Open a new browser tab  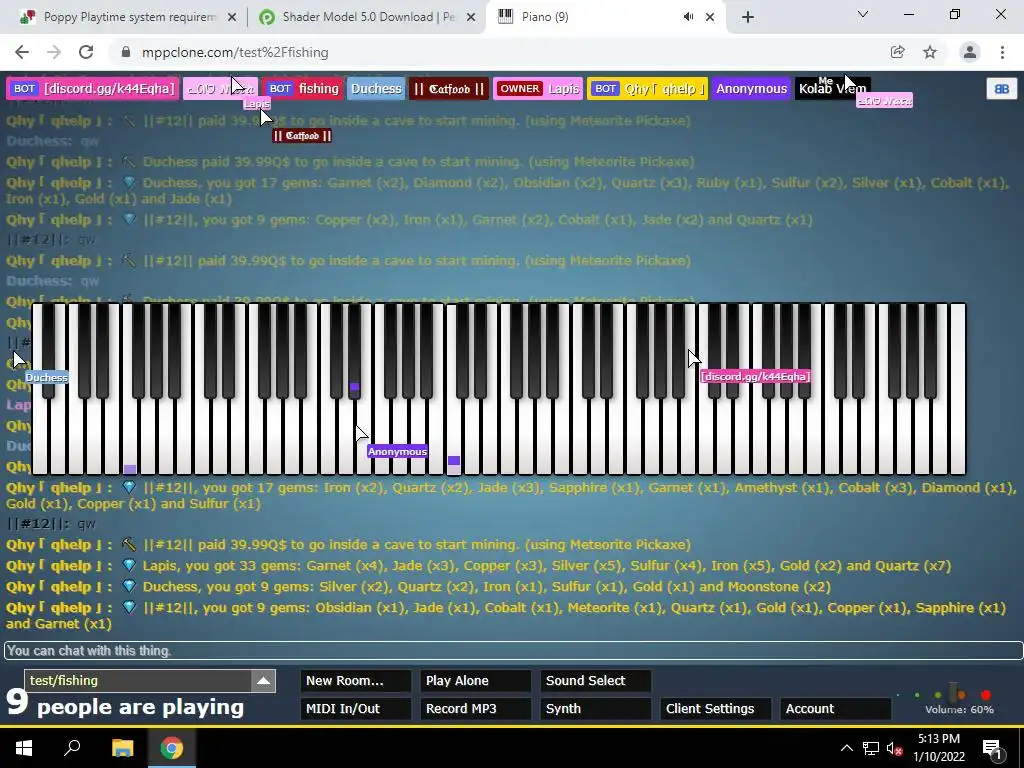coord(748,17)
